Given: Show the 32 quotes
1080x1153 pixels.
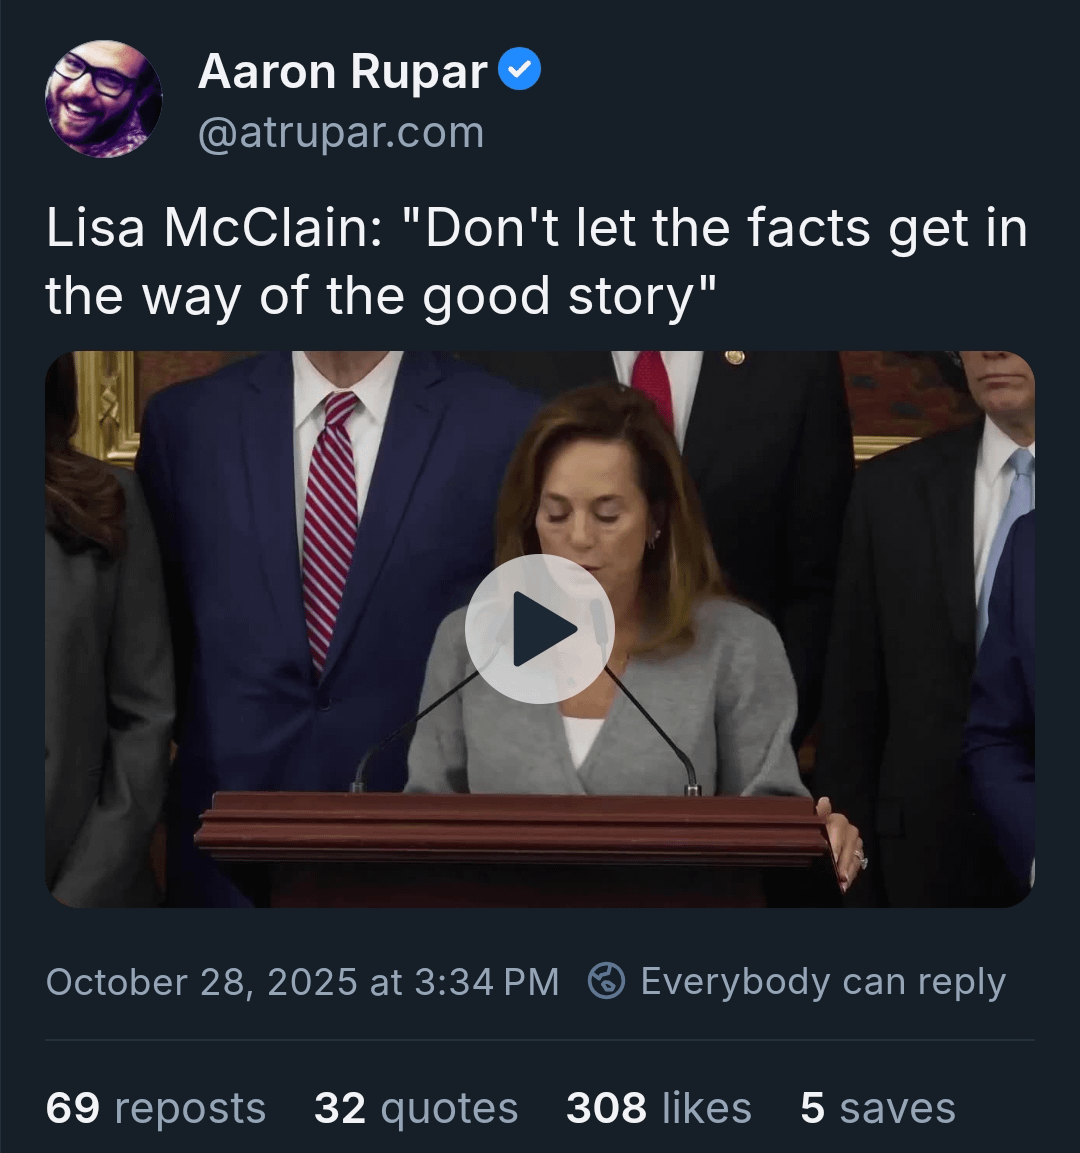Looking at the screenshot, I should tap(416, 1108).
